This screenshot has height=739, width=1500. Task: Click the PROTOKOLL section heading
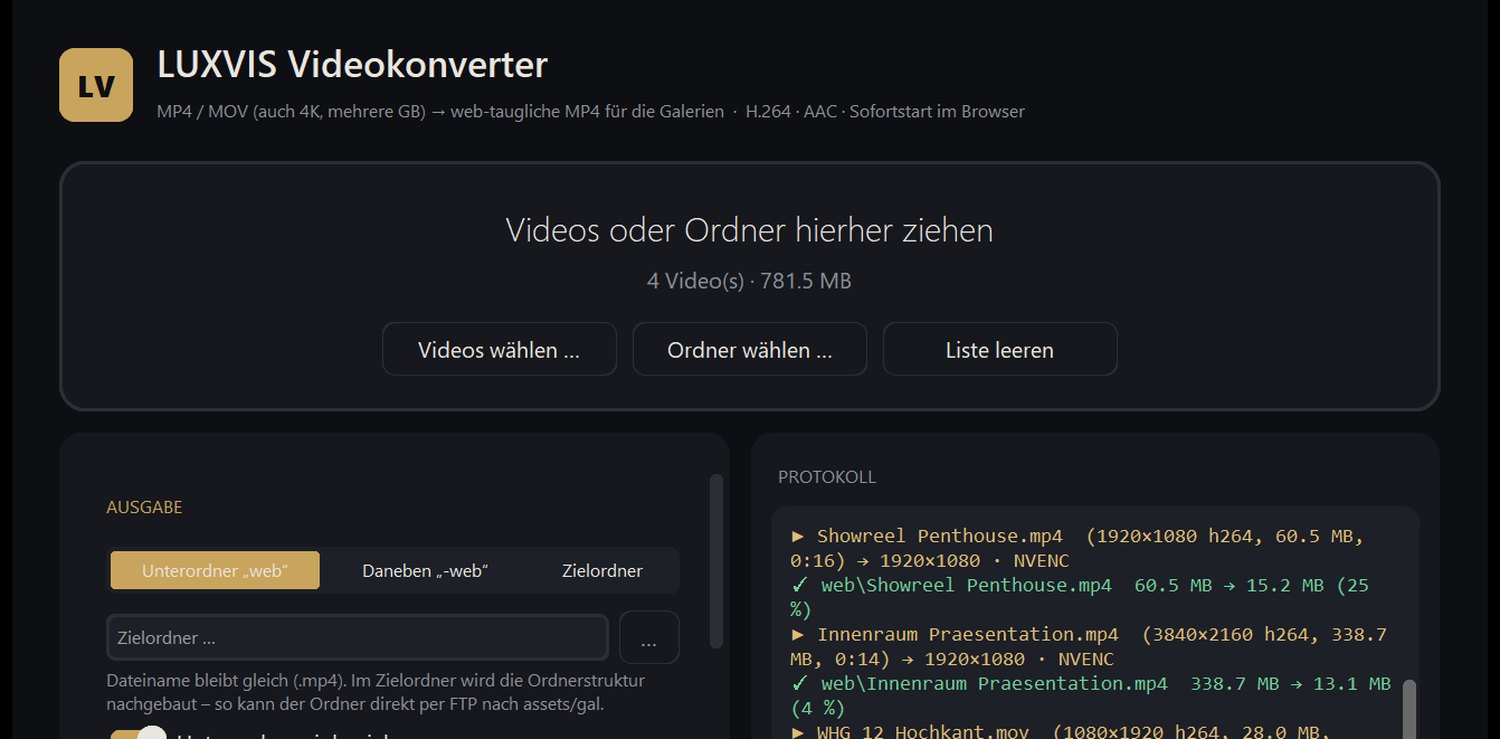pyautogui.click(x=827, y=477)
